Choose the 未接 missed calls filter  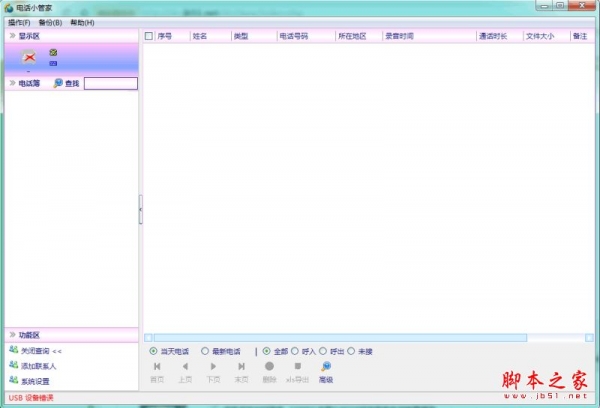pos(351,351)
